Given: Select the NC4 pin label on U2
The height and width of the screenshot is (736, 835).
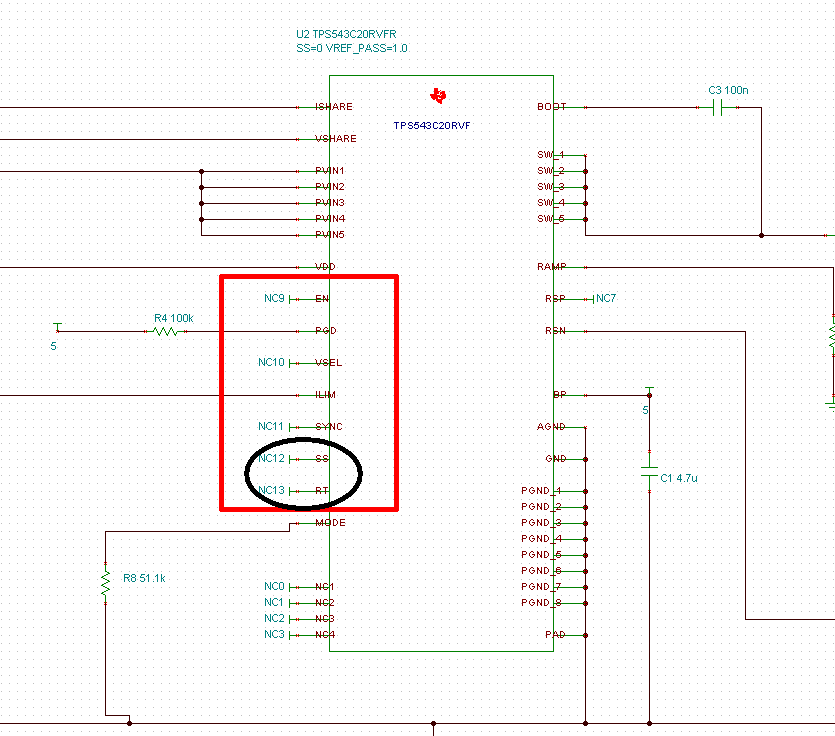Looking at the screenshot, I should point(325,634).
